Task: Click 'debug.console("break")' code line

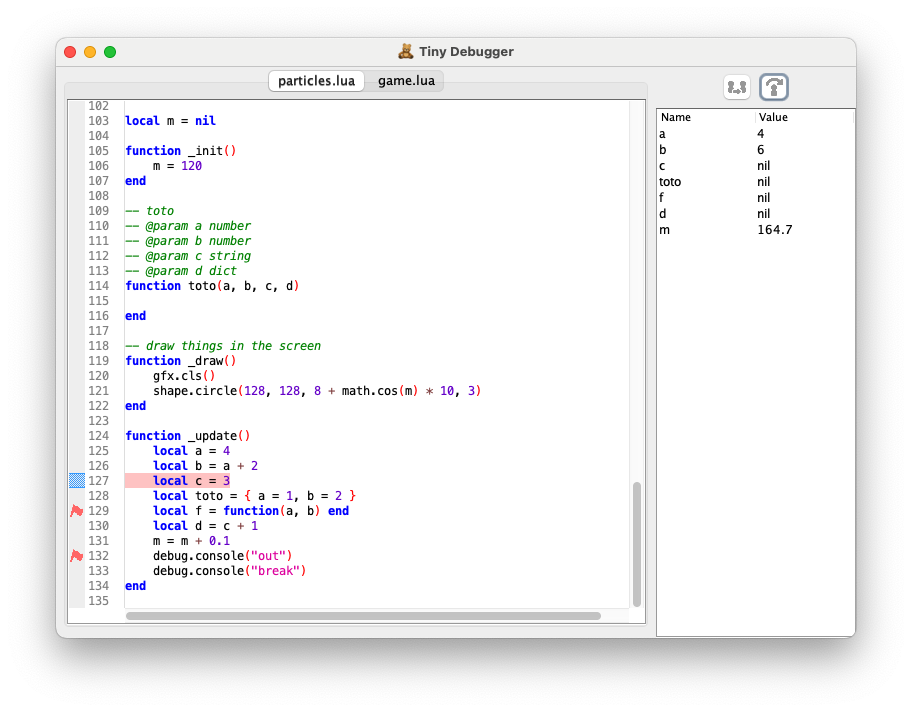Action: click(229, 571)
